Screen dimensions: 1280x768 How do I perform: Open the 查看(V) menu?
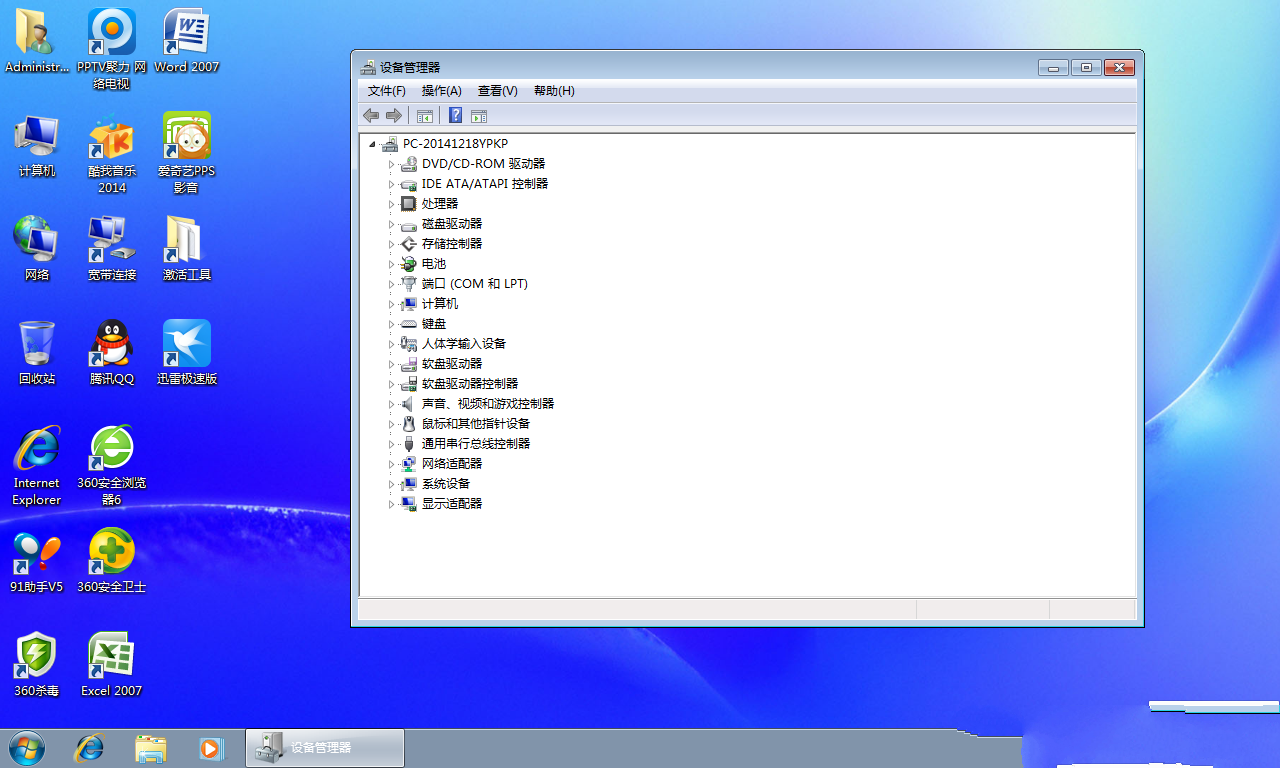click(x=497, y=91)
